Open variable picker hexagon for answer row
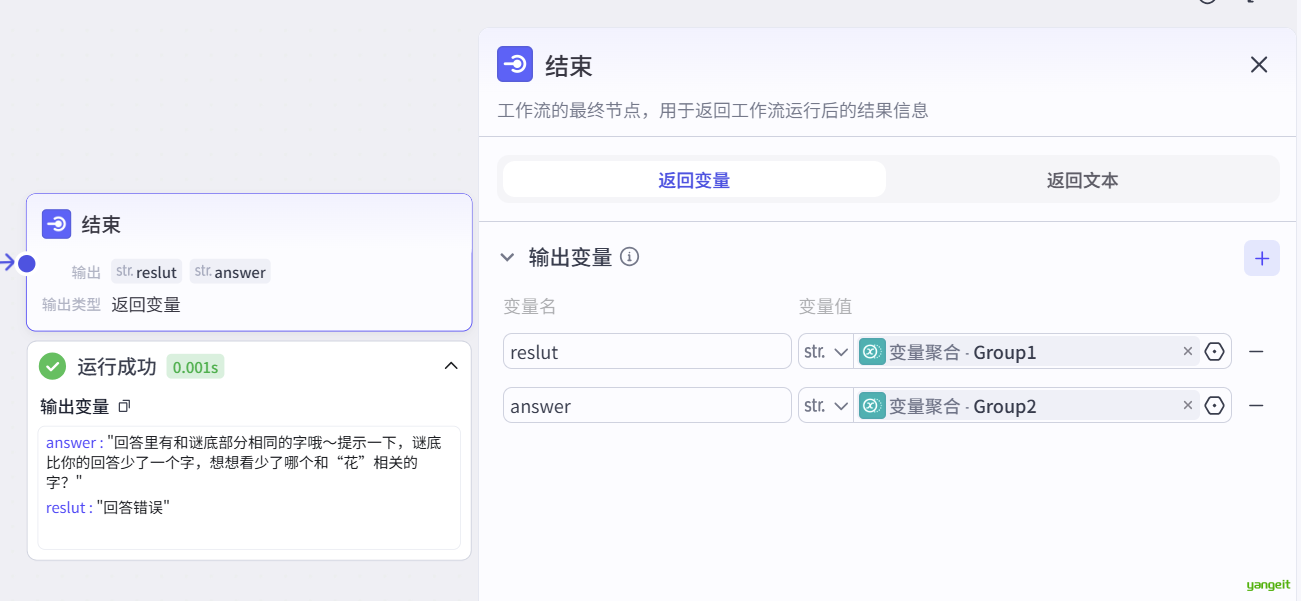Viewport: 1301px width, 601px height. point(1215,406)
